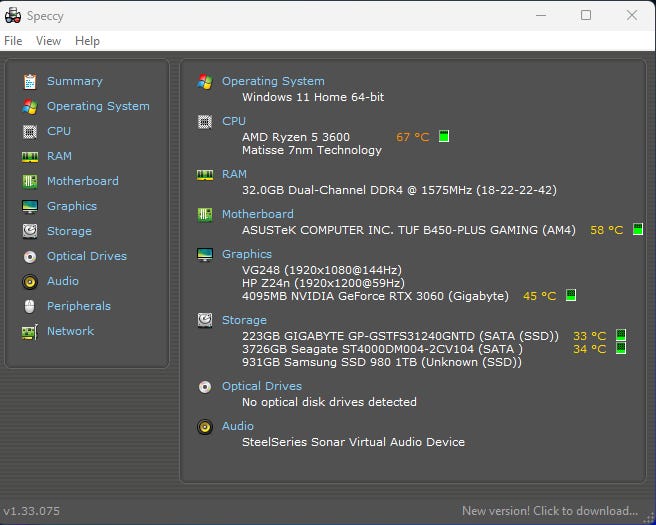
Task: Click the Optical Drives disc icon in summary panel
Action: [205, 387]
